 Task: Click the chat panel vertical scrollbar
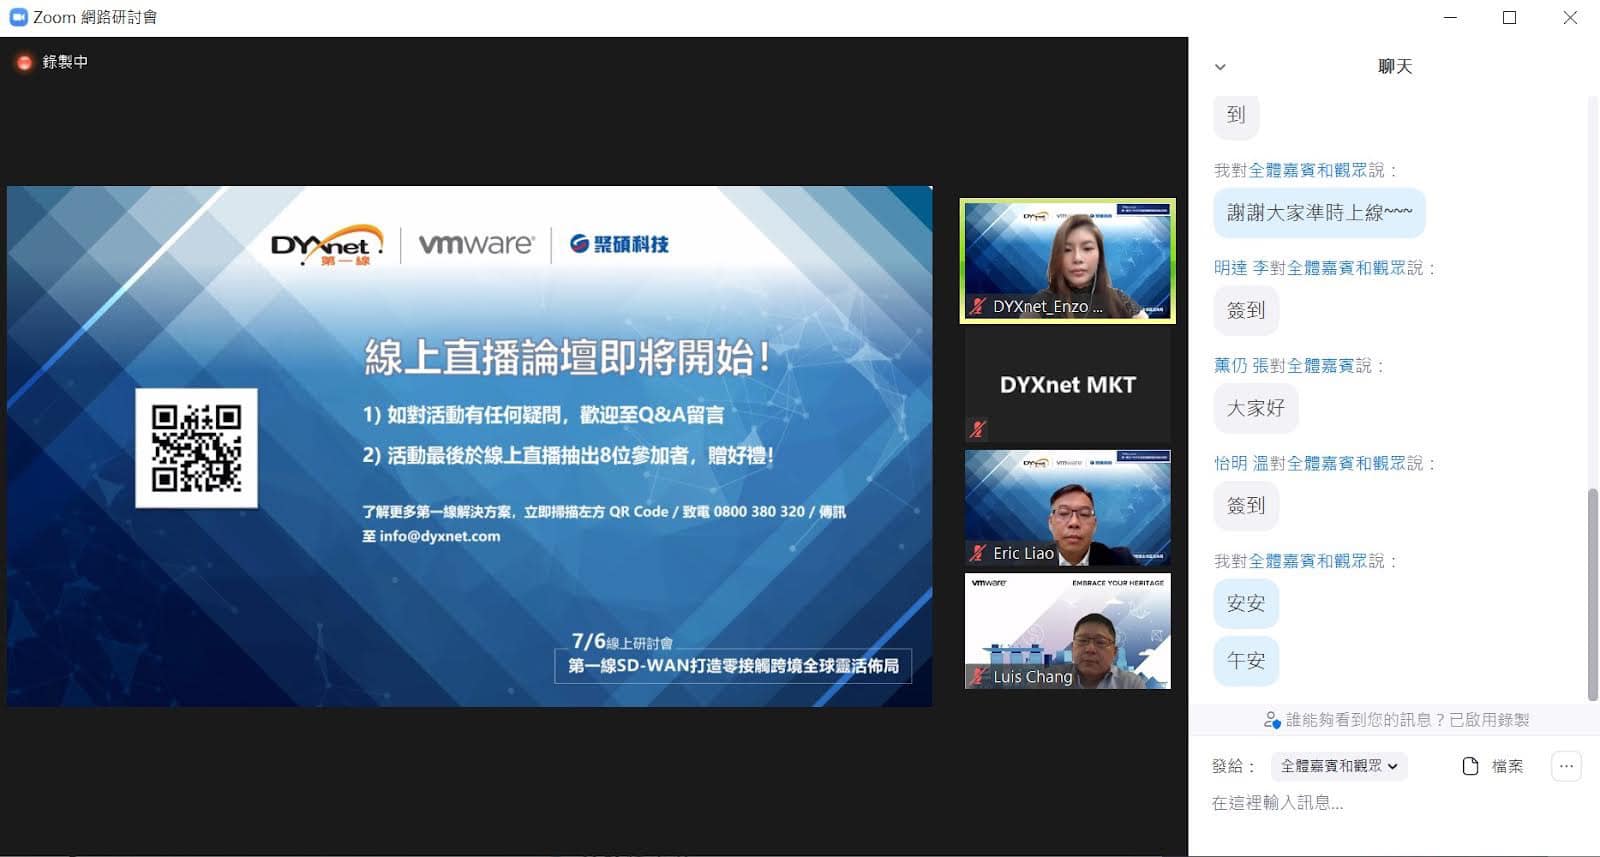point(1592,594)
